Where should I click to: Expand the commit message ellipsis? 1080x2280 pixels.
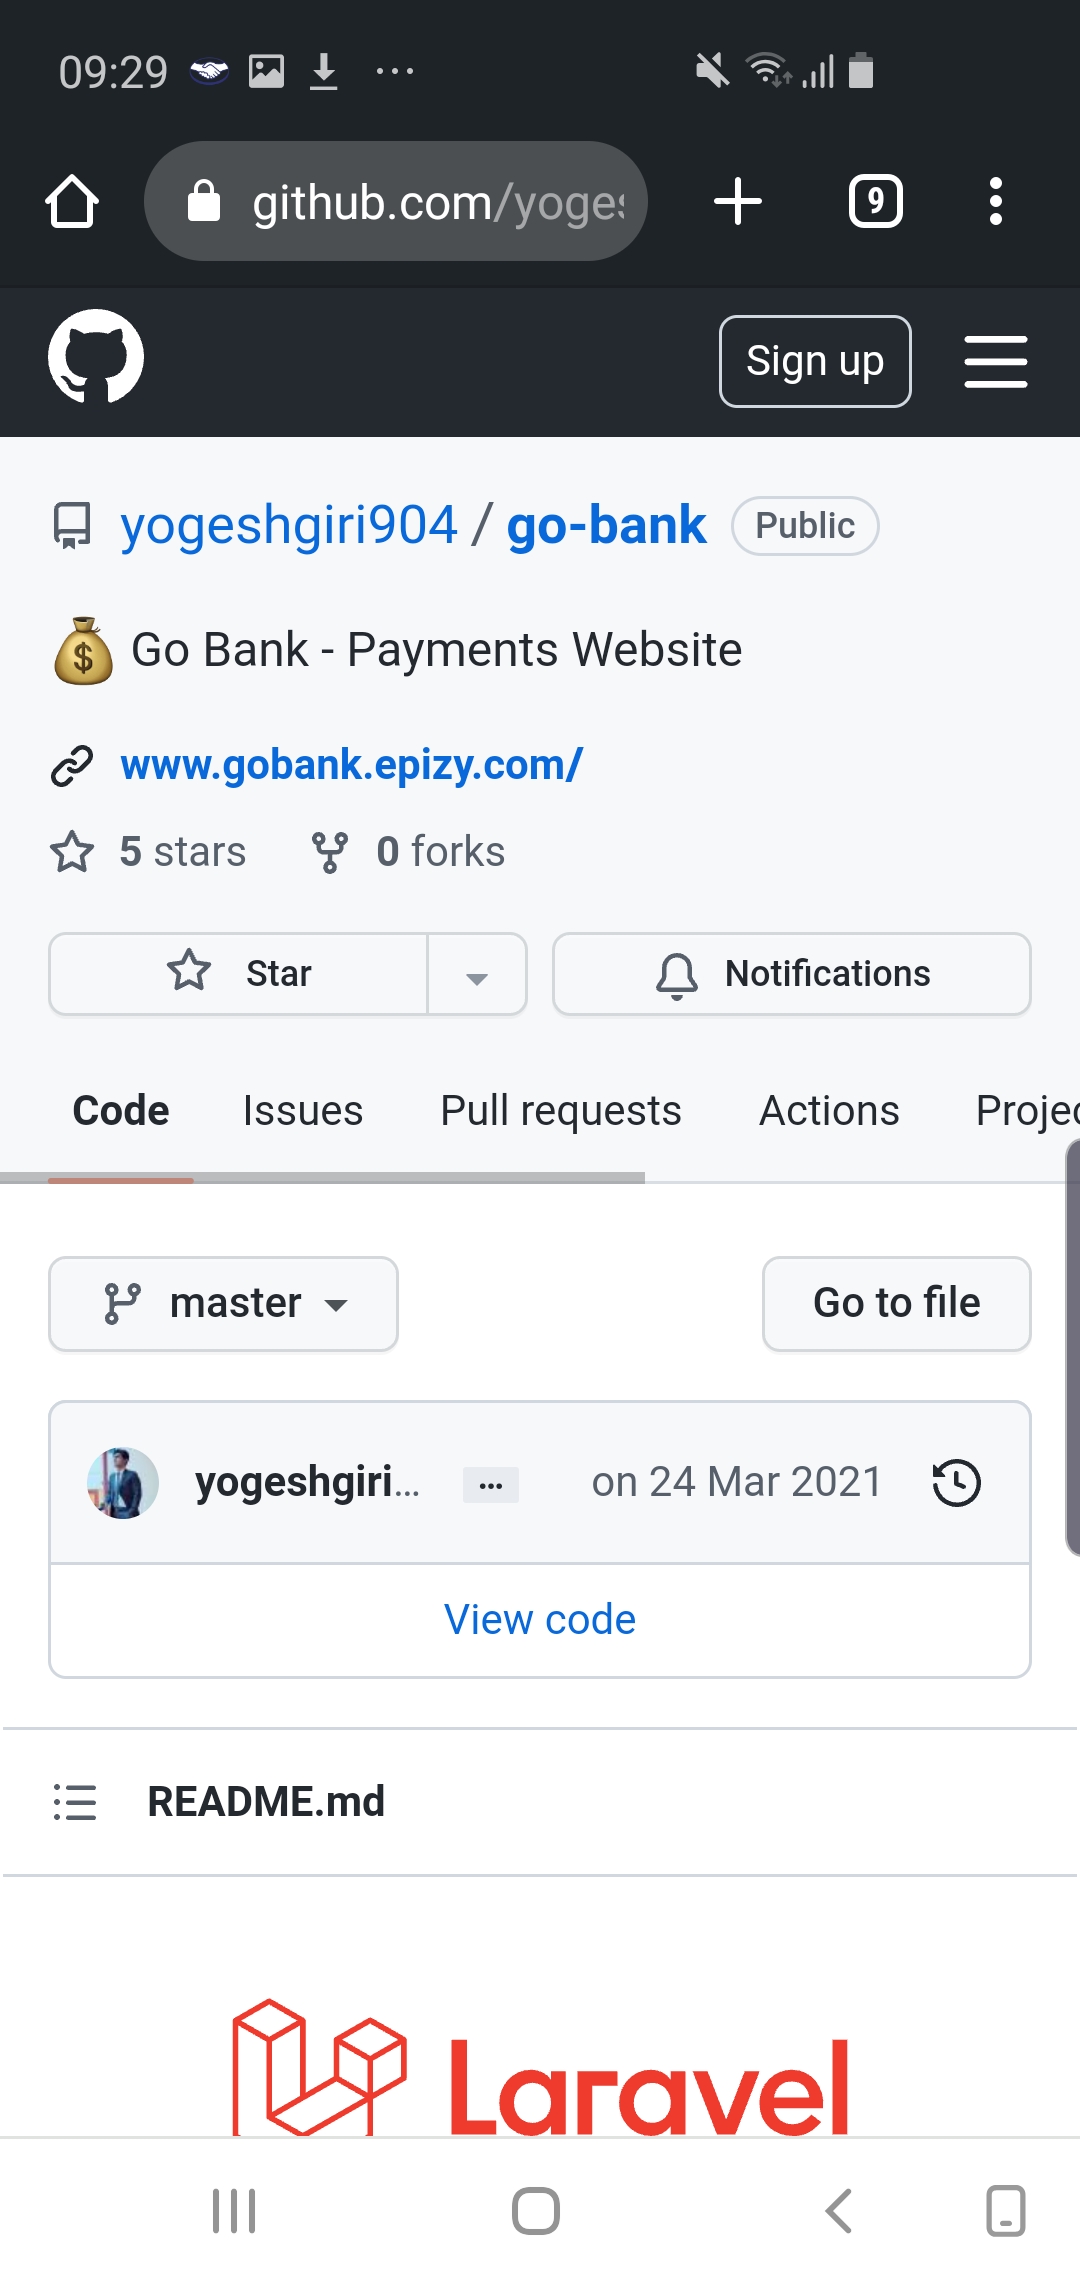click(490, 1485)
